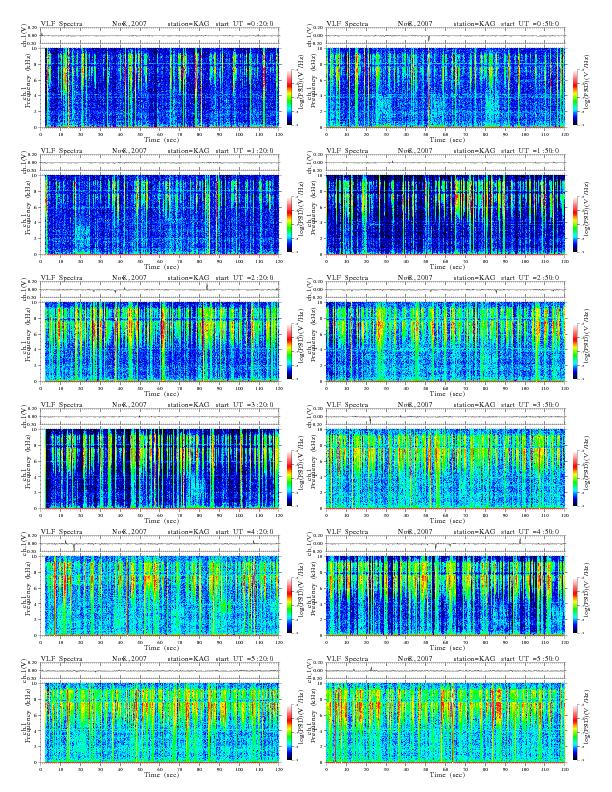This screenshot has width=612, height=792.
Task: Click the title text 'start UT =1:20:0'
Action: pyautogui.click(x=244, y=151)
